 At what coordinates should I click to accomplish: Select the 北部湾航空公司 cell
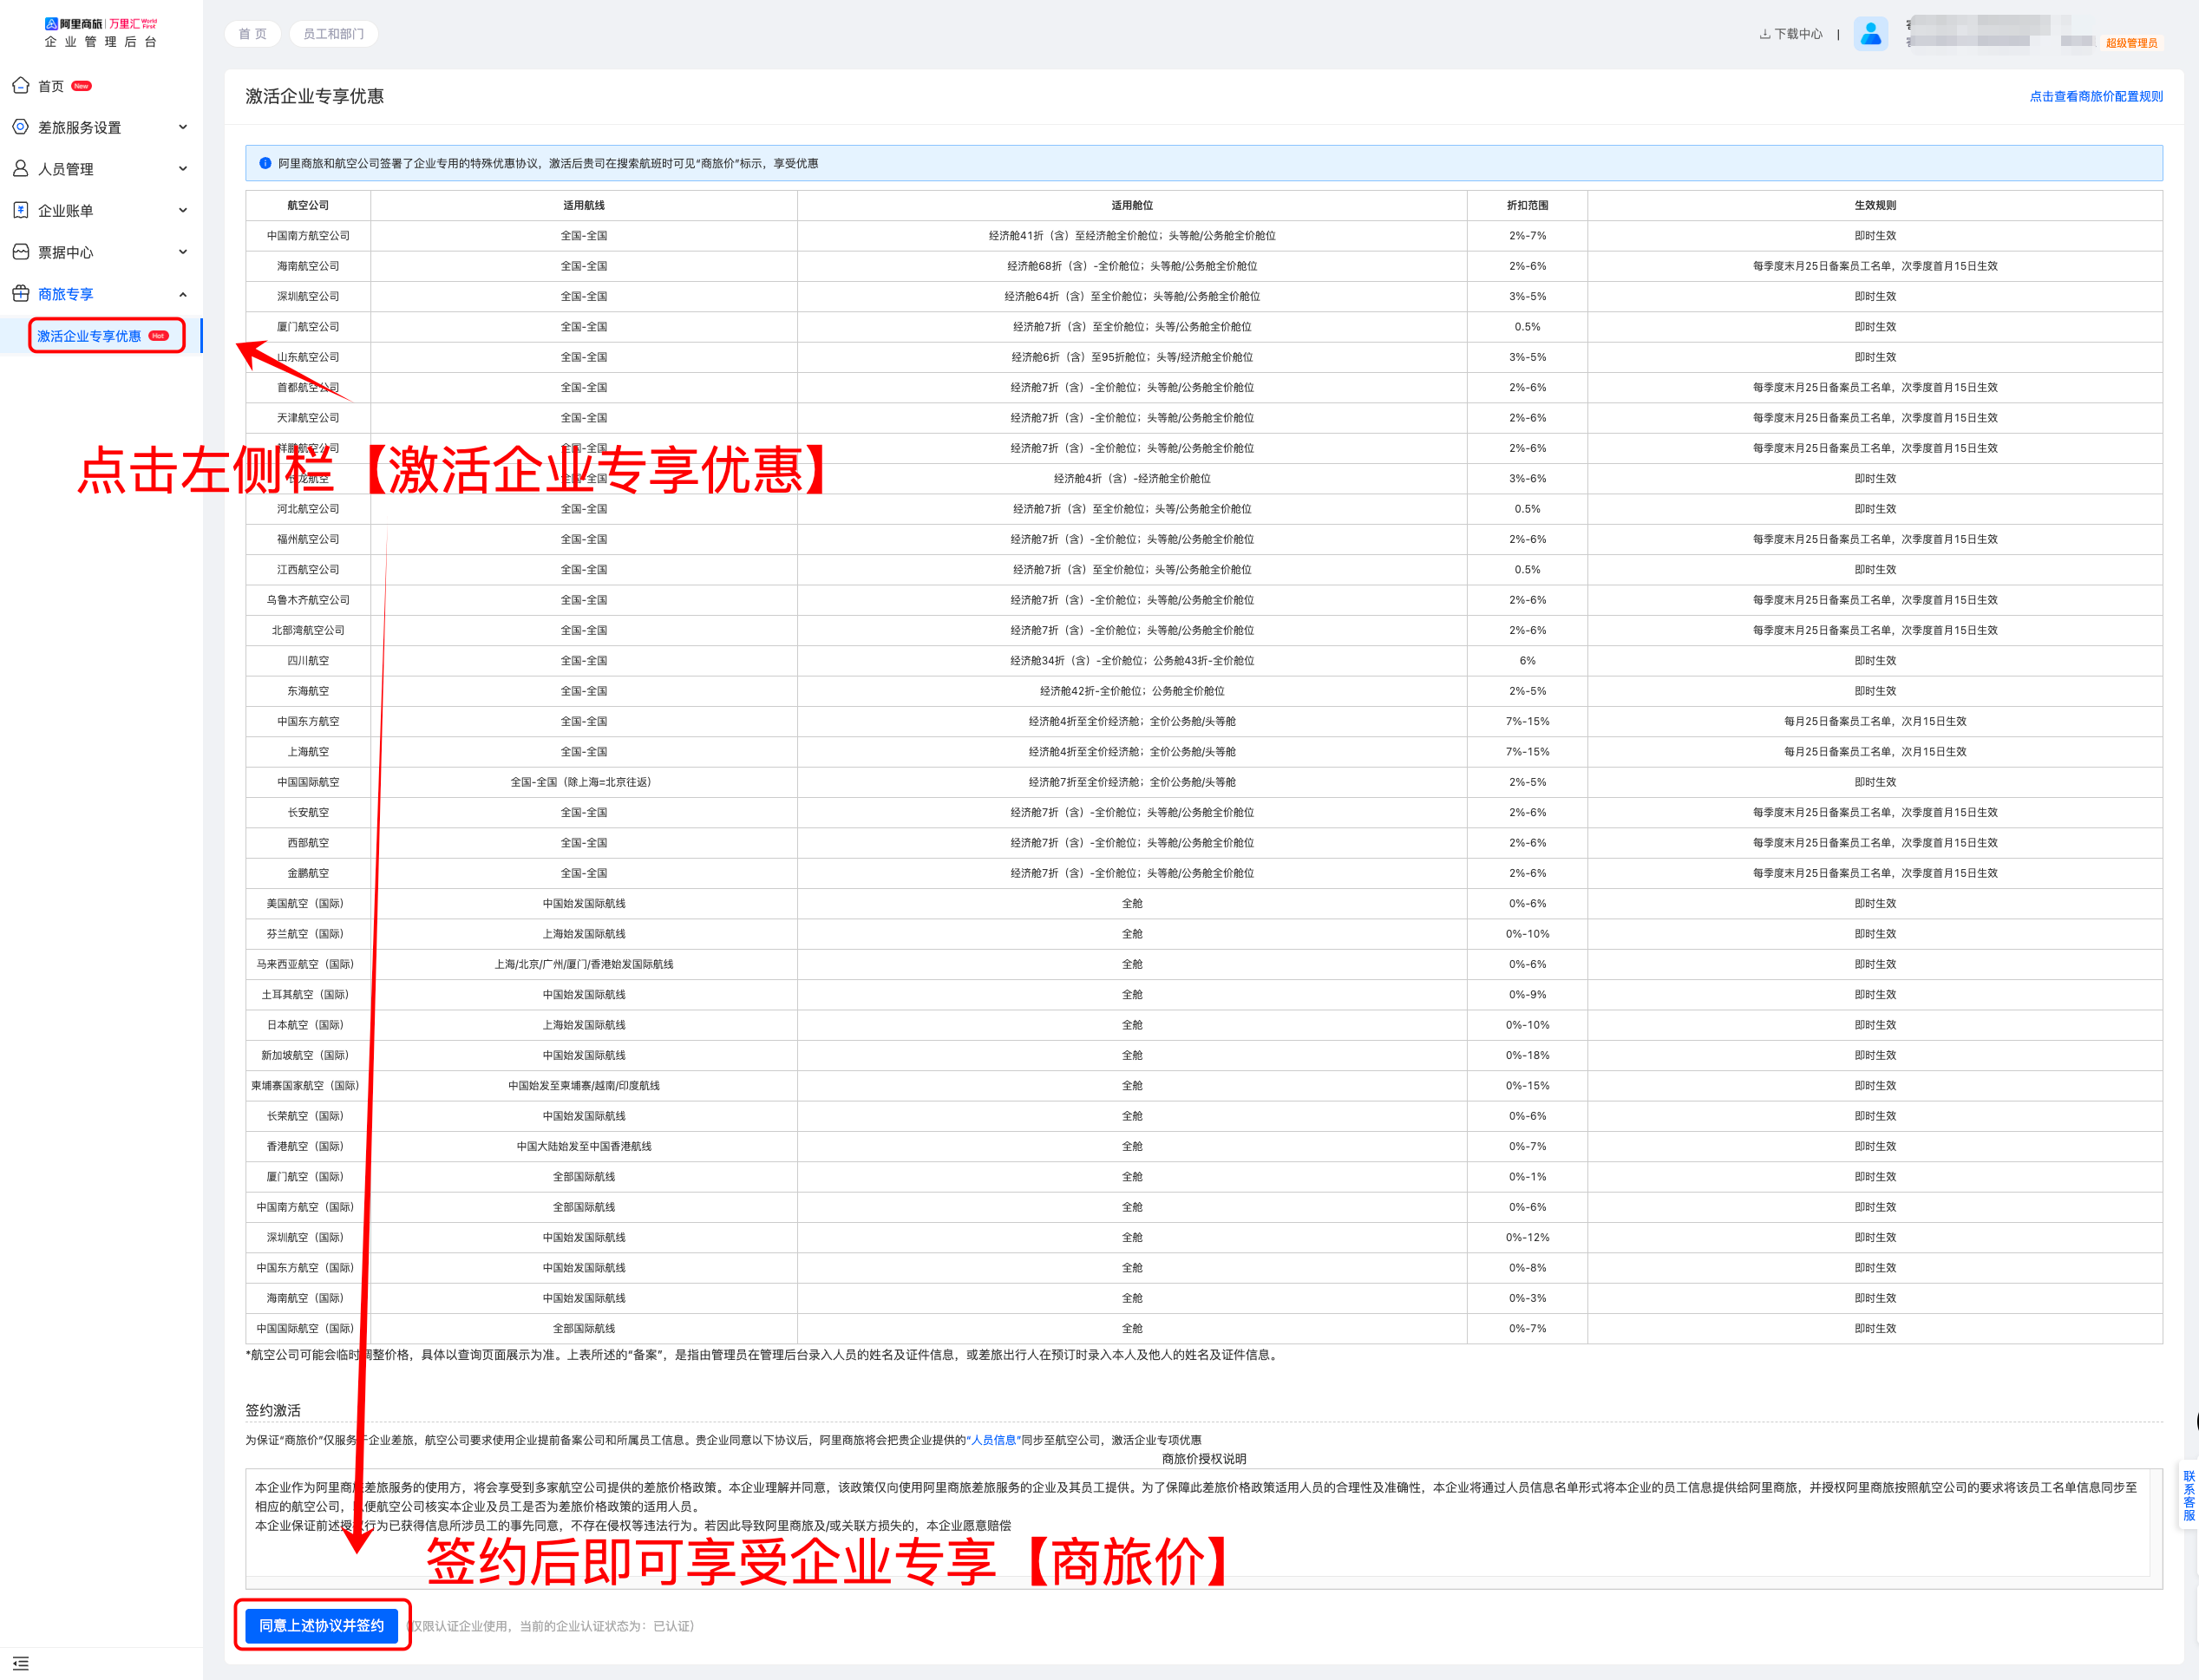(308, 630)
